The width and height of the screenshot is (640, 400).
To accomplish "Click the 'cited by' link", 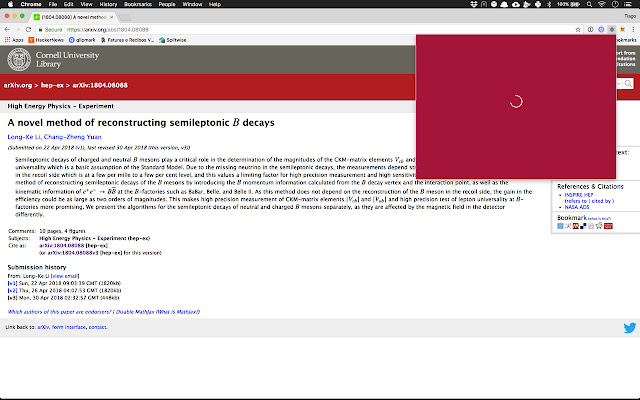I will coord(601,201).
